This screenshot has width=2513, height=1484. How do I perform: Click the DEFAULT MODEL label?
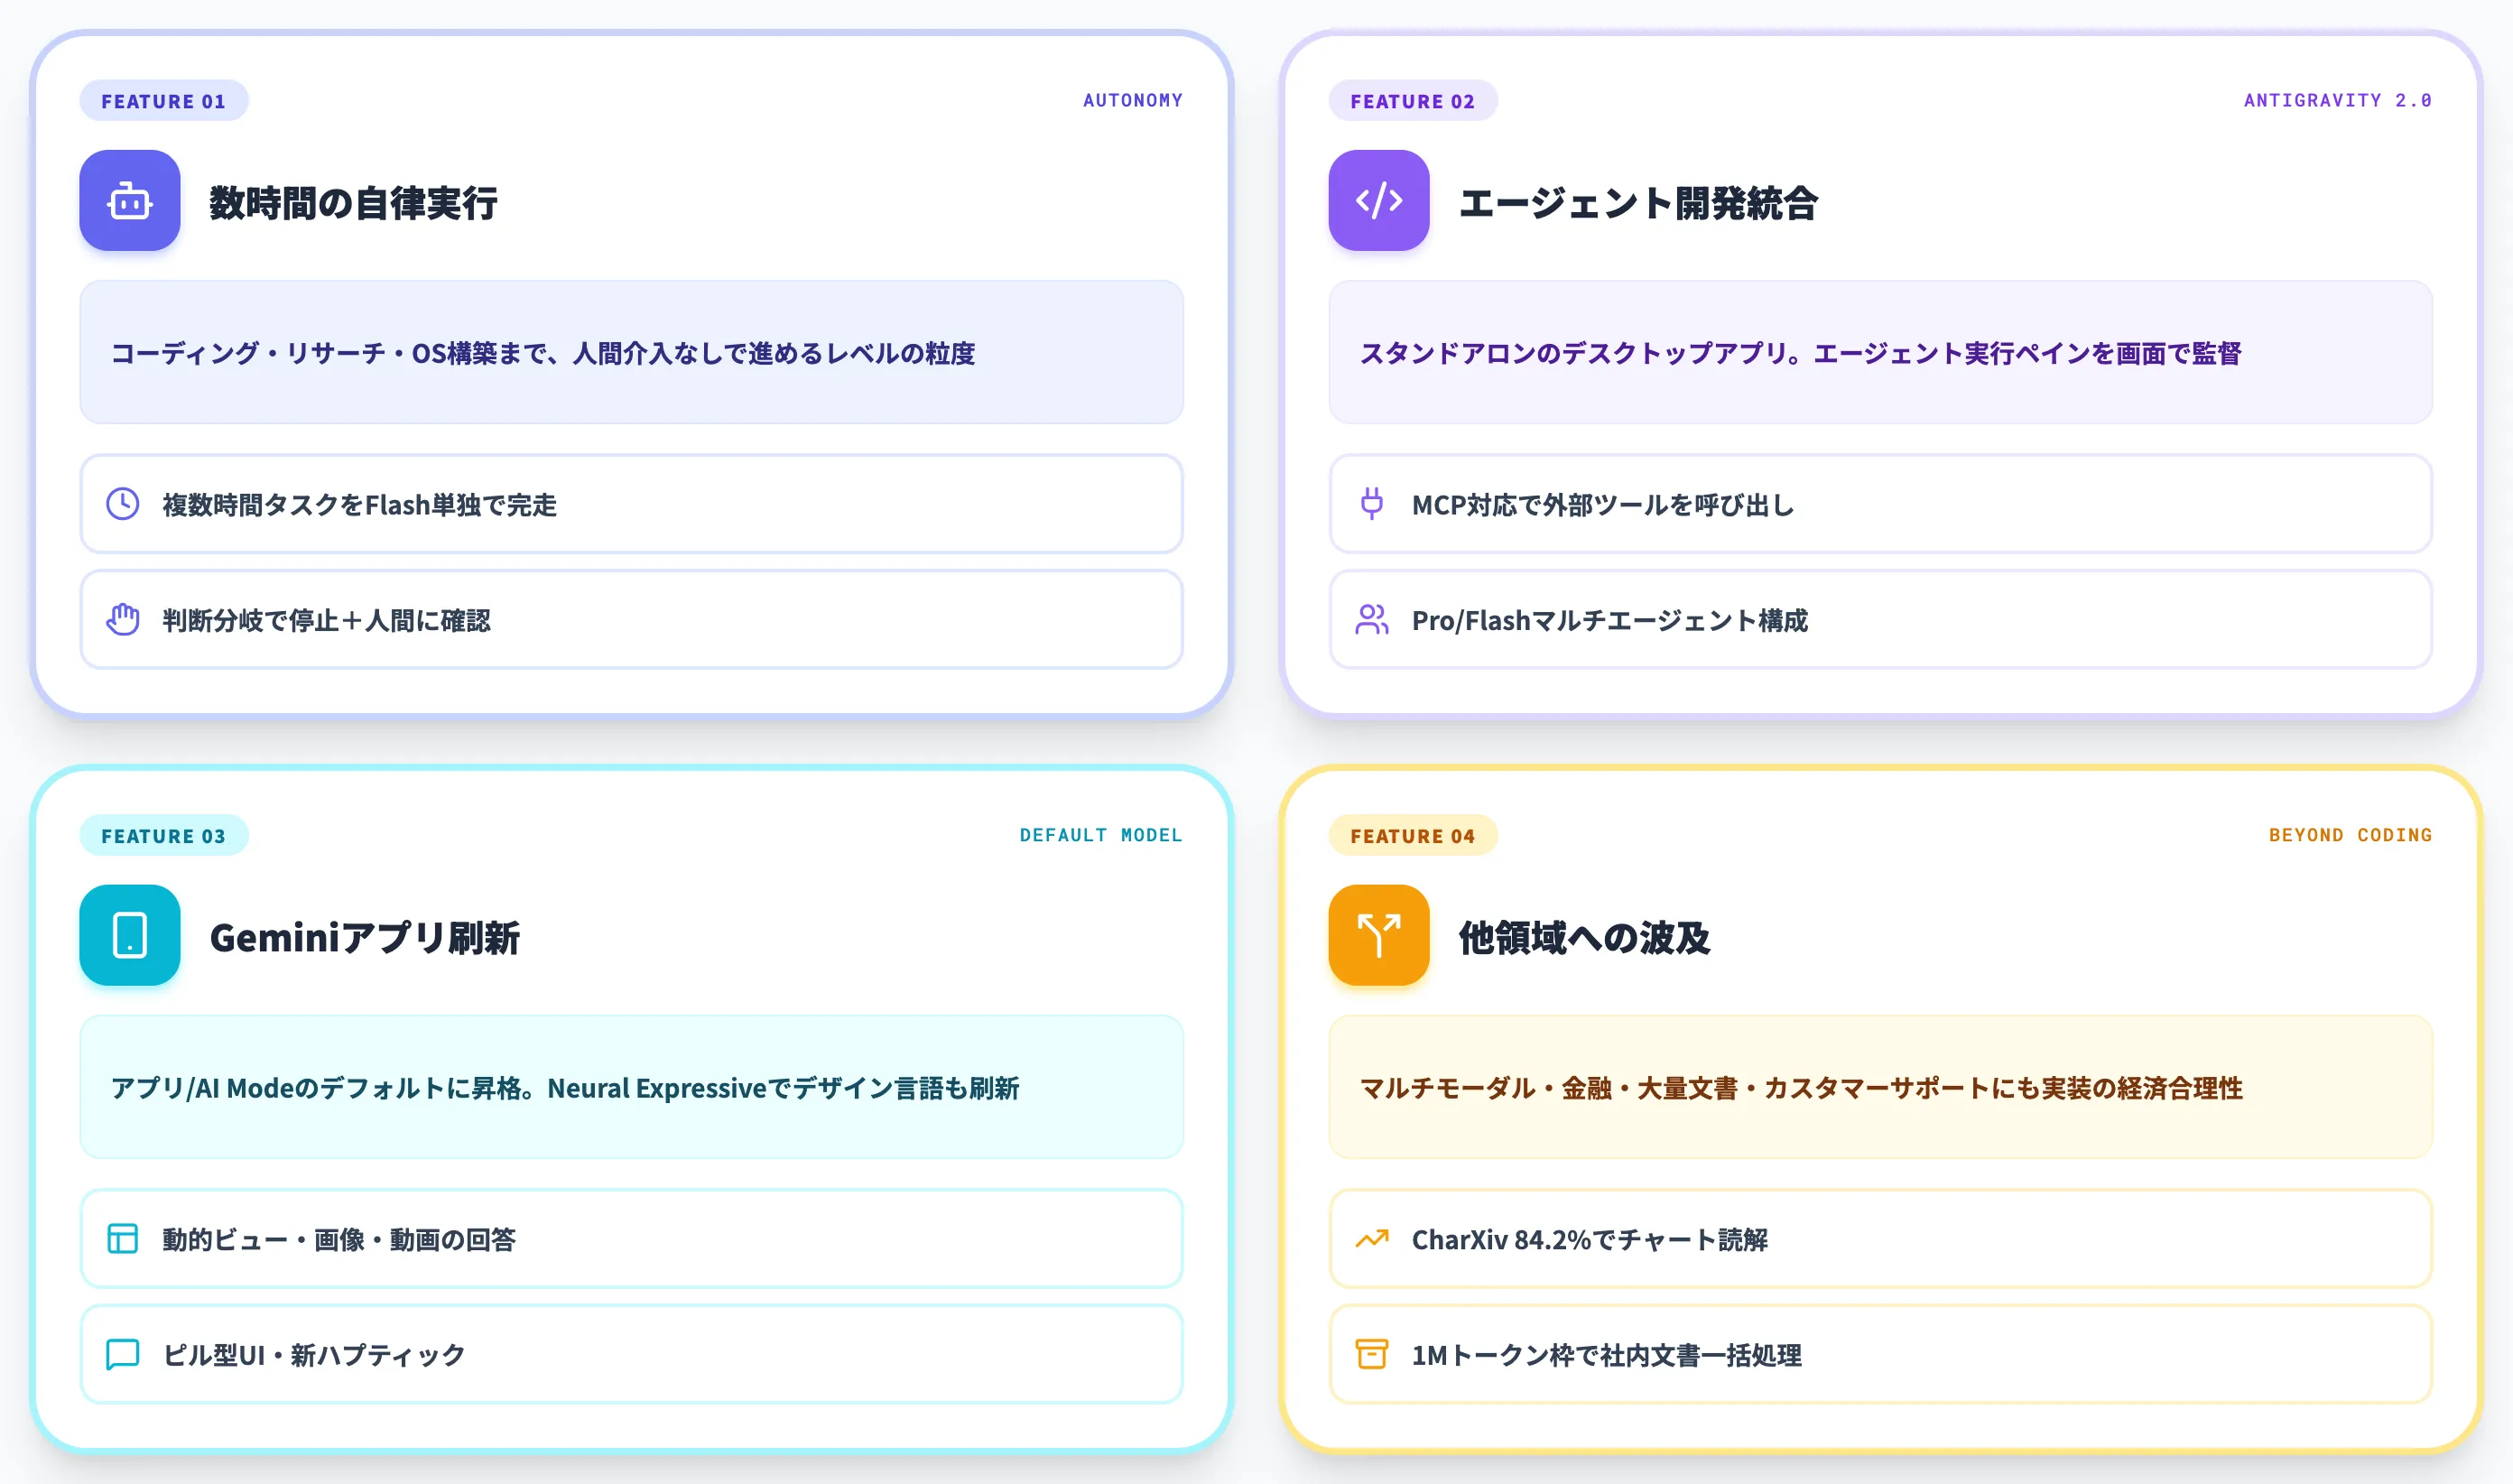click(x=1101, y=836)
